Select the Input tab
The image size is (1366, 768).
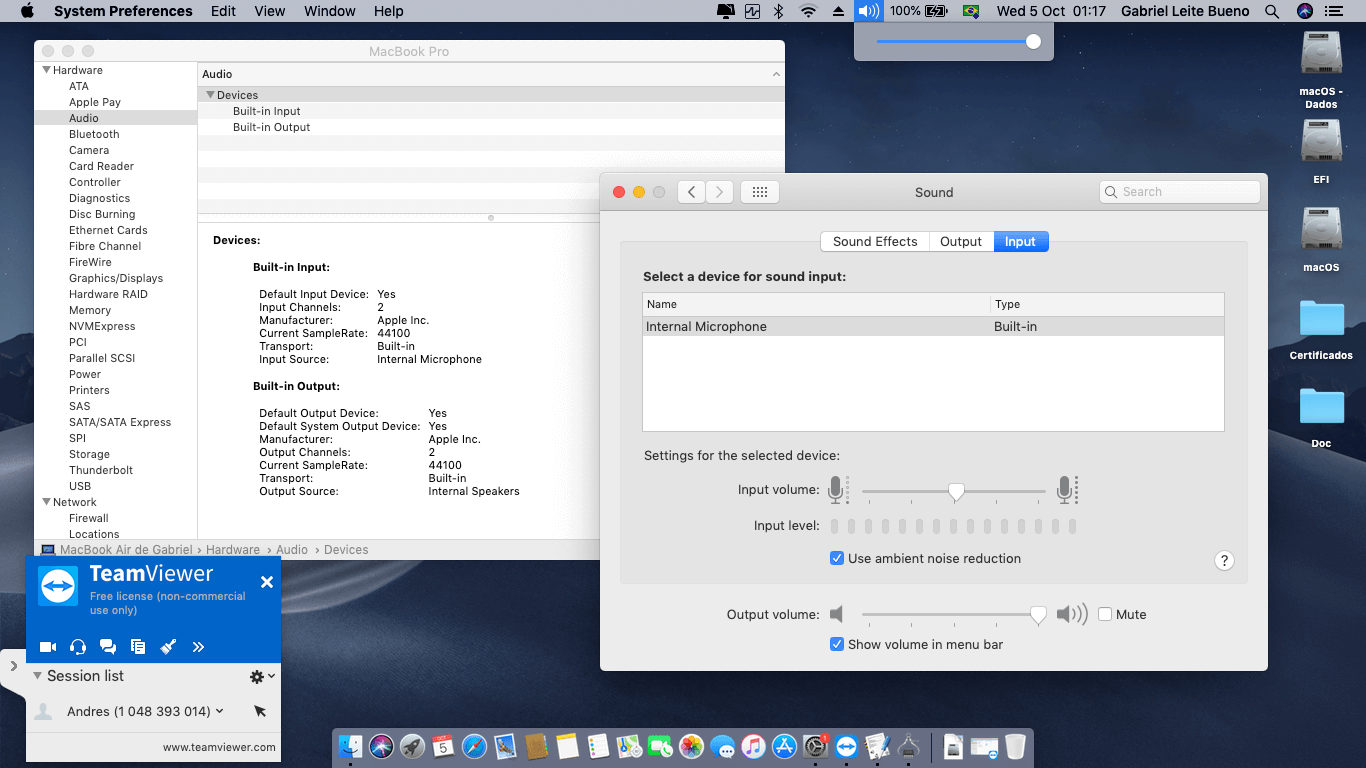tap(1020, 241)
